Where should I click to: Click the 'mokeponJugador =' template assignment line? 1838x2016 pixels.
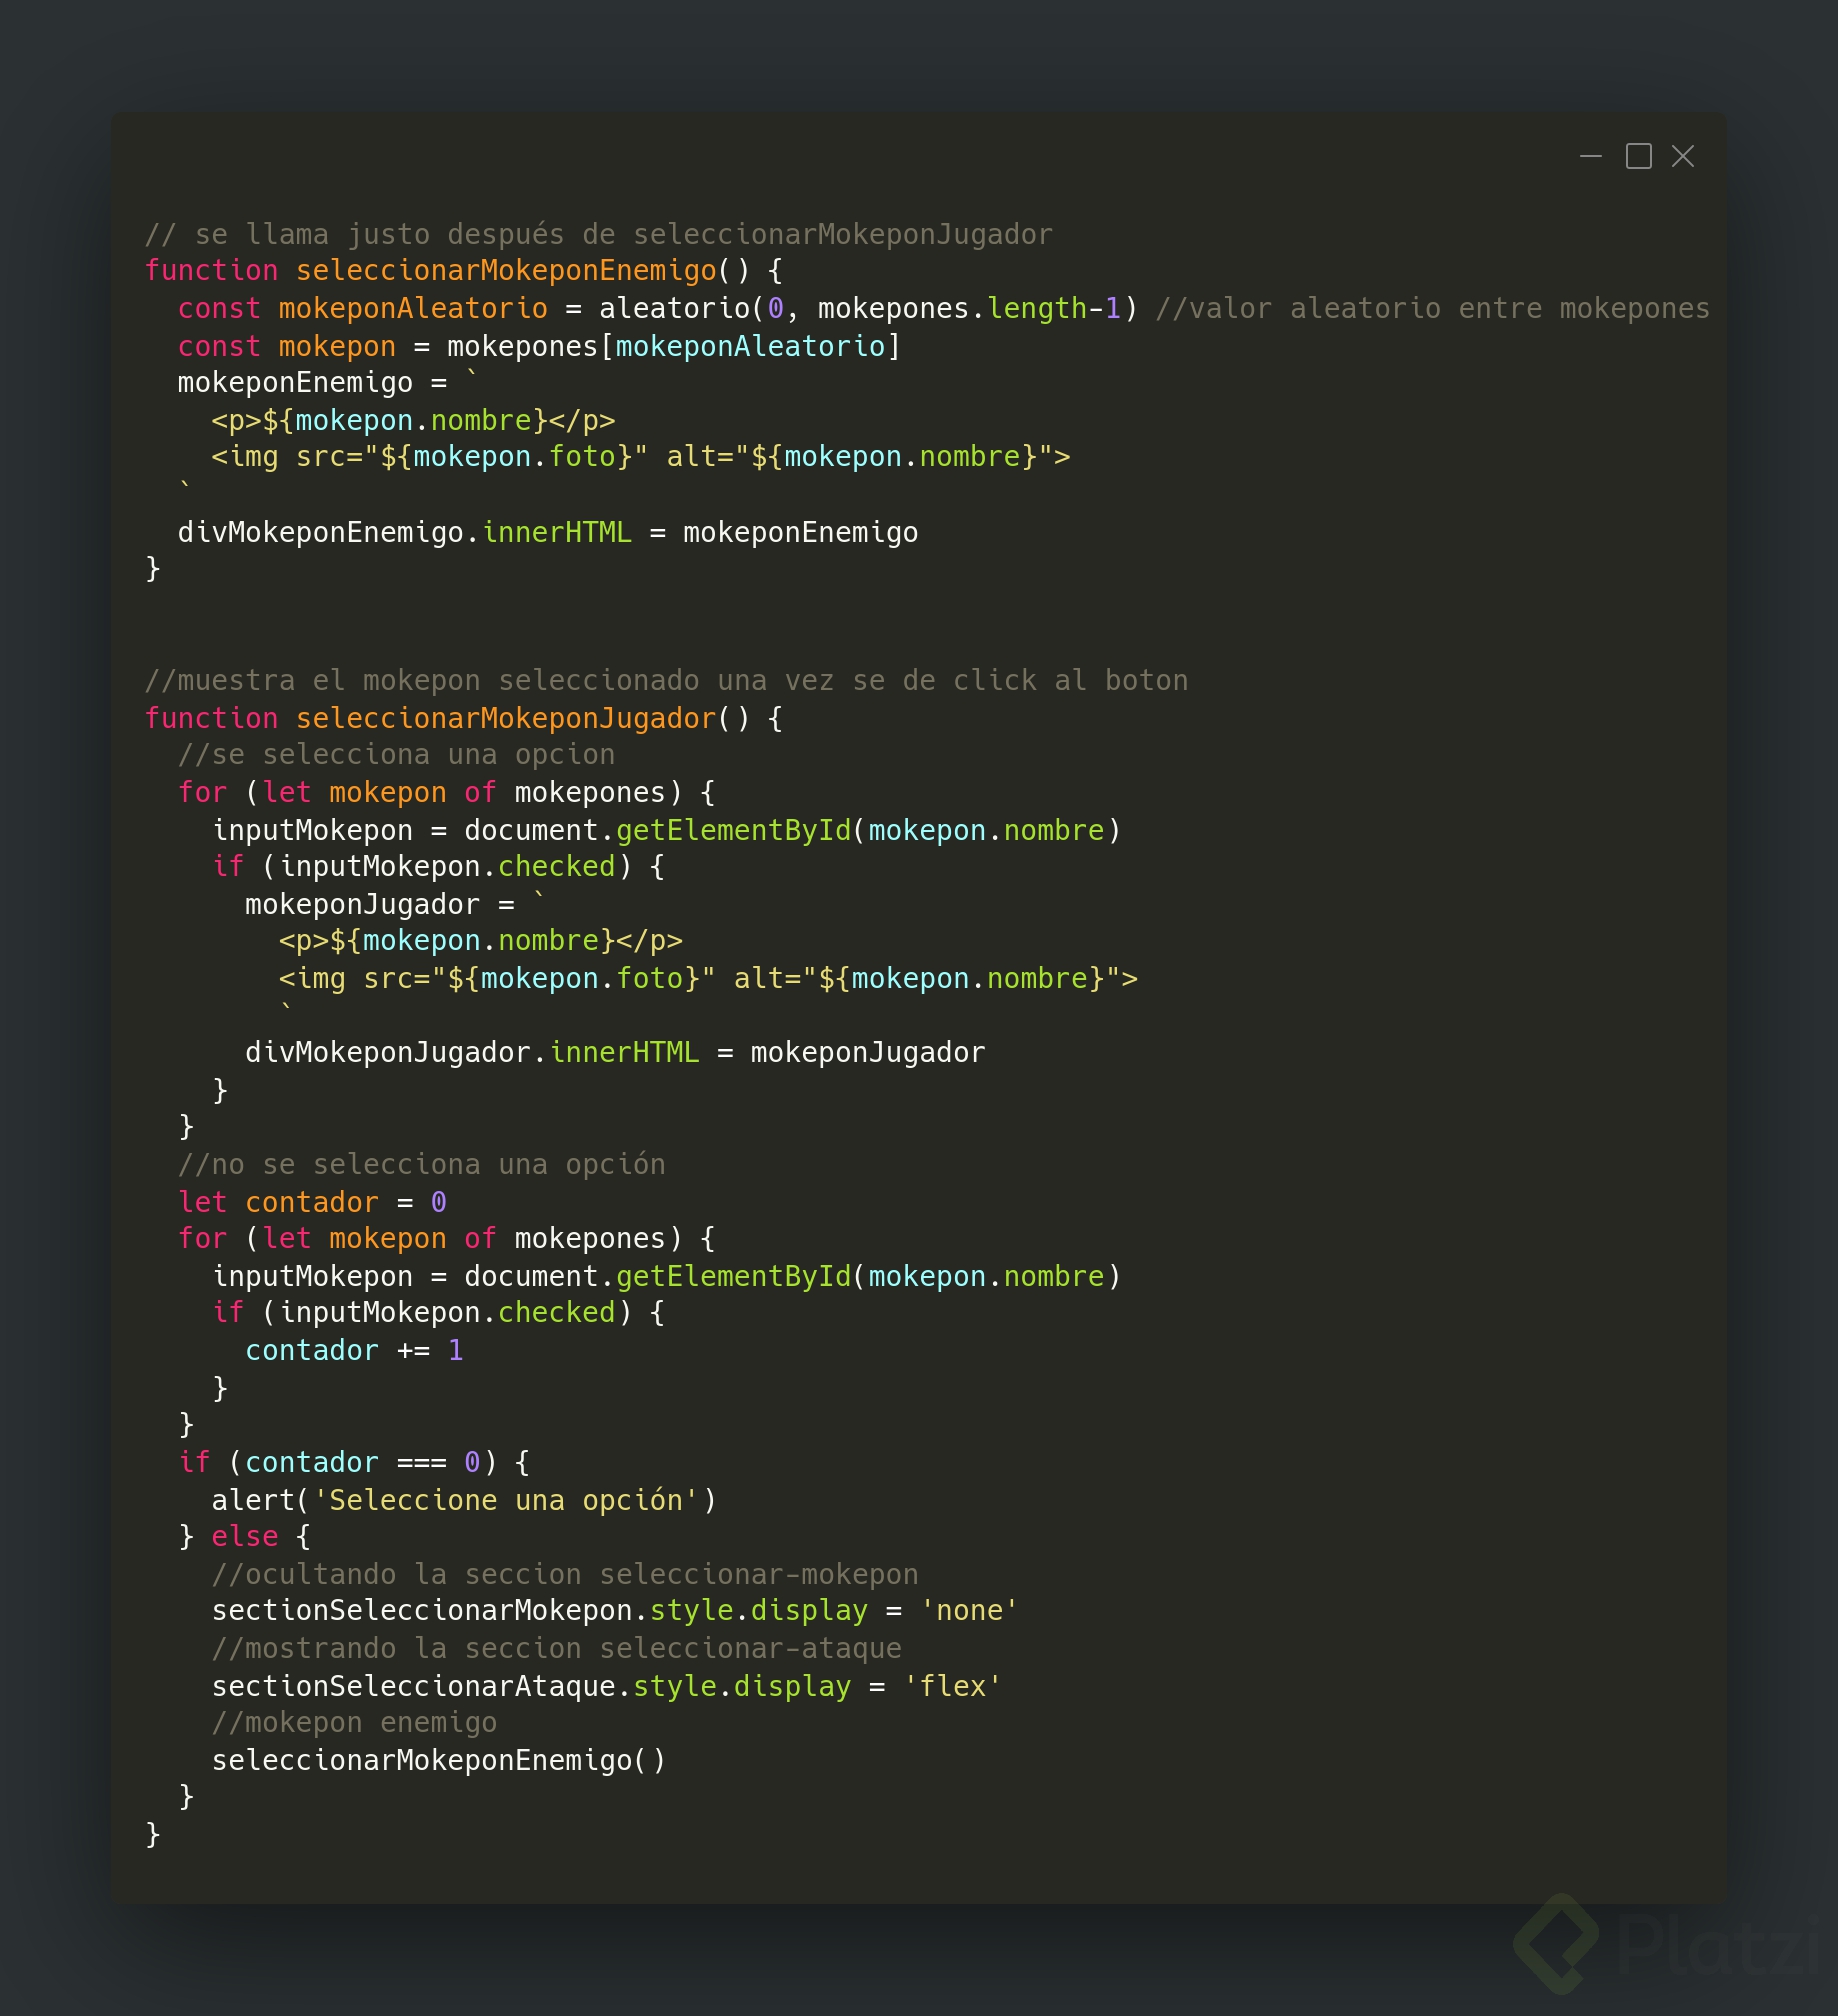point(395,904)
